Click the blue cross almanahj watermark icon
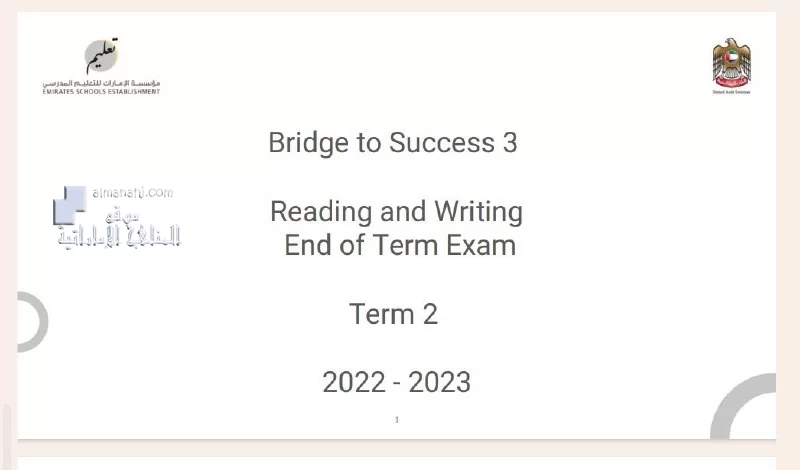Image resolution: width=800 pixels, height=470 pixels. click(x=69, y=205)
